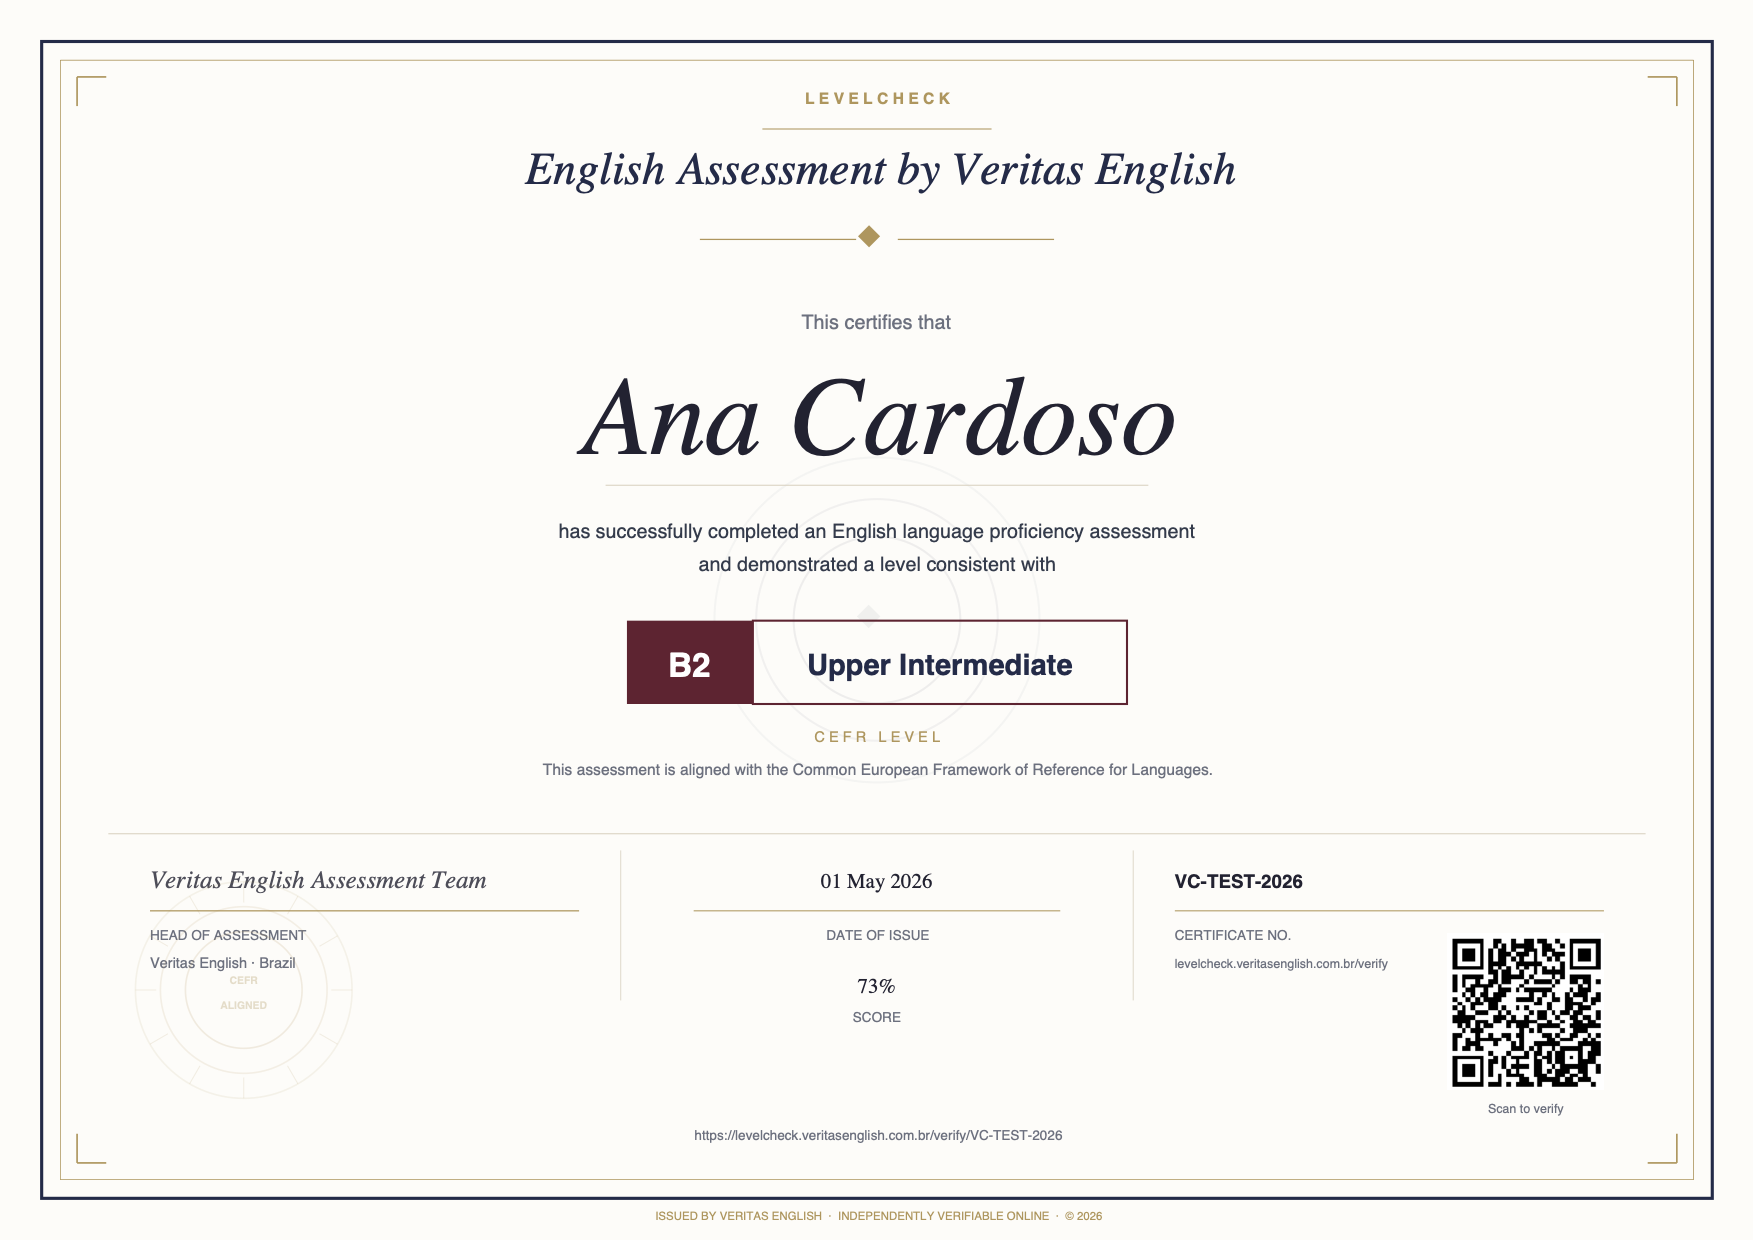The image size is (1753, 1240).
Task: Click the title English Assessment by Veritas English
Action: [880, 170]
